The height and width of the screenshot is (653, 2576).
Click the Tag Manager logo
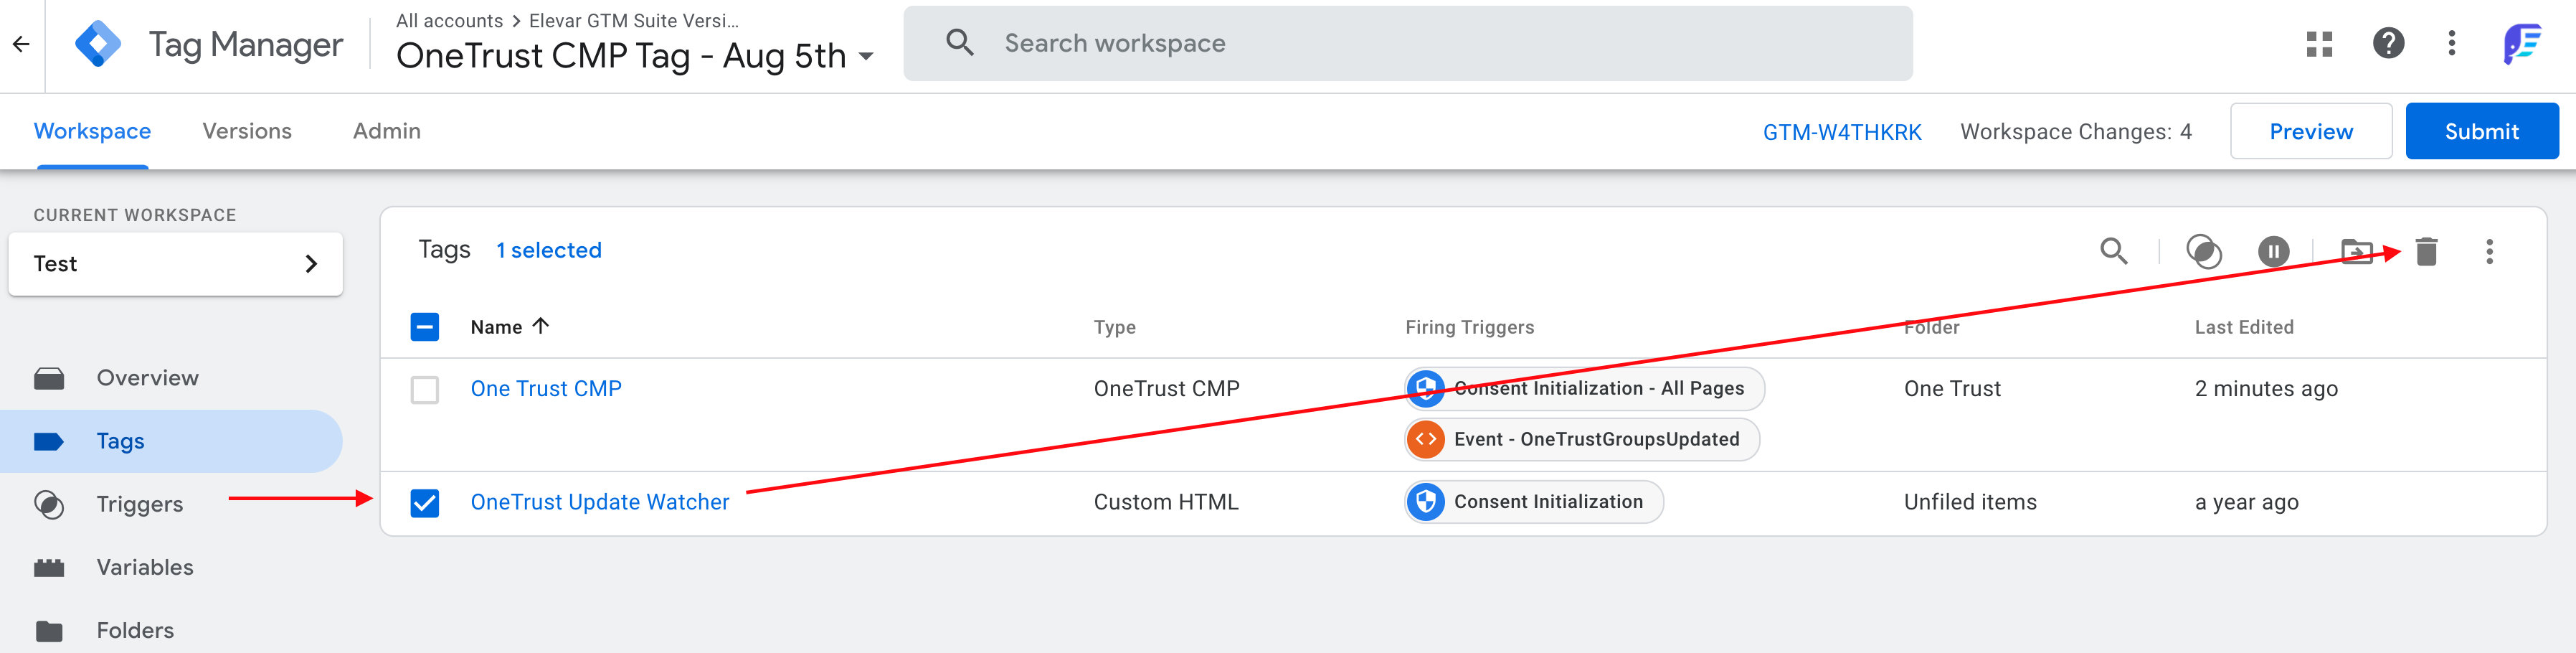click(98, 44)
